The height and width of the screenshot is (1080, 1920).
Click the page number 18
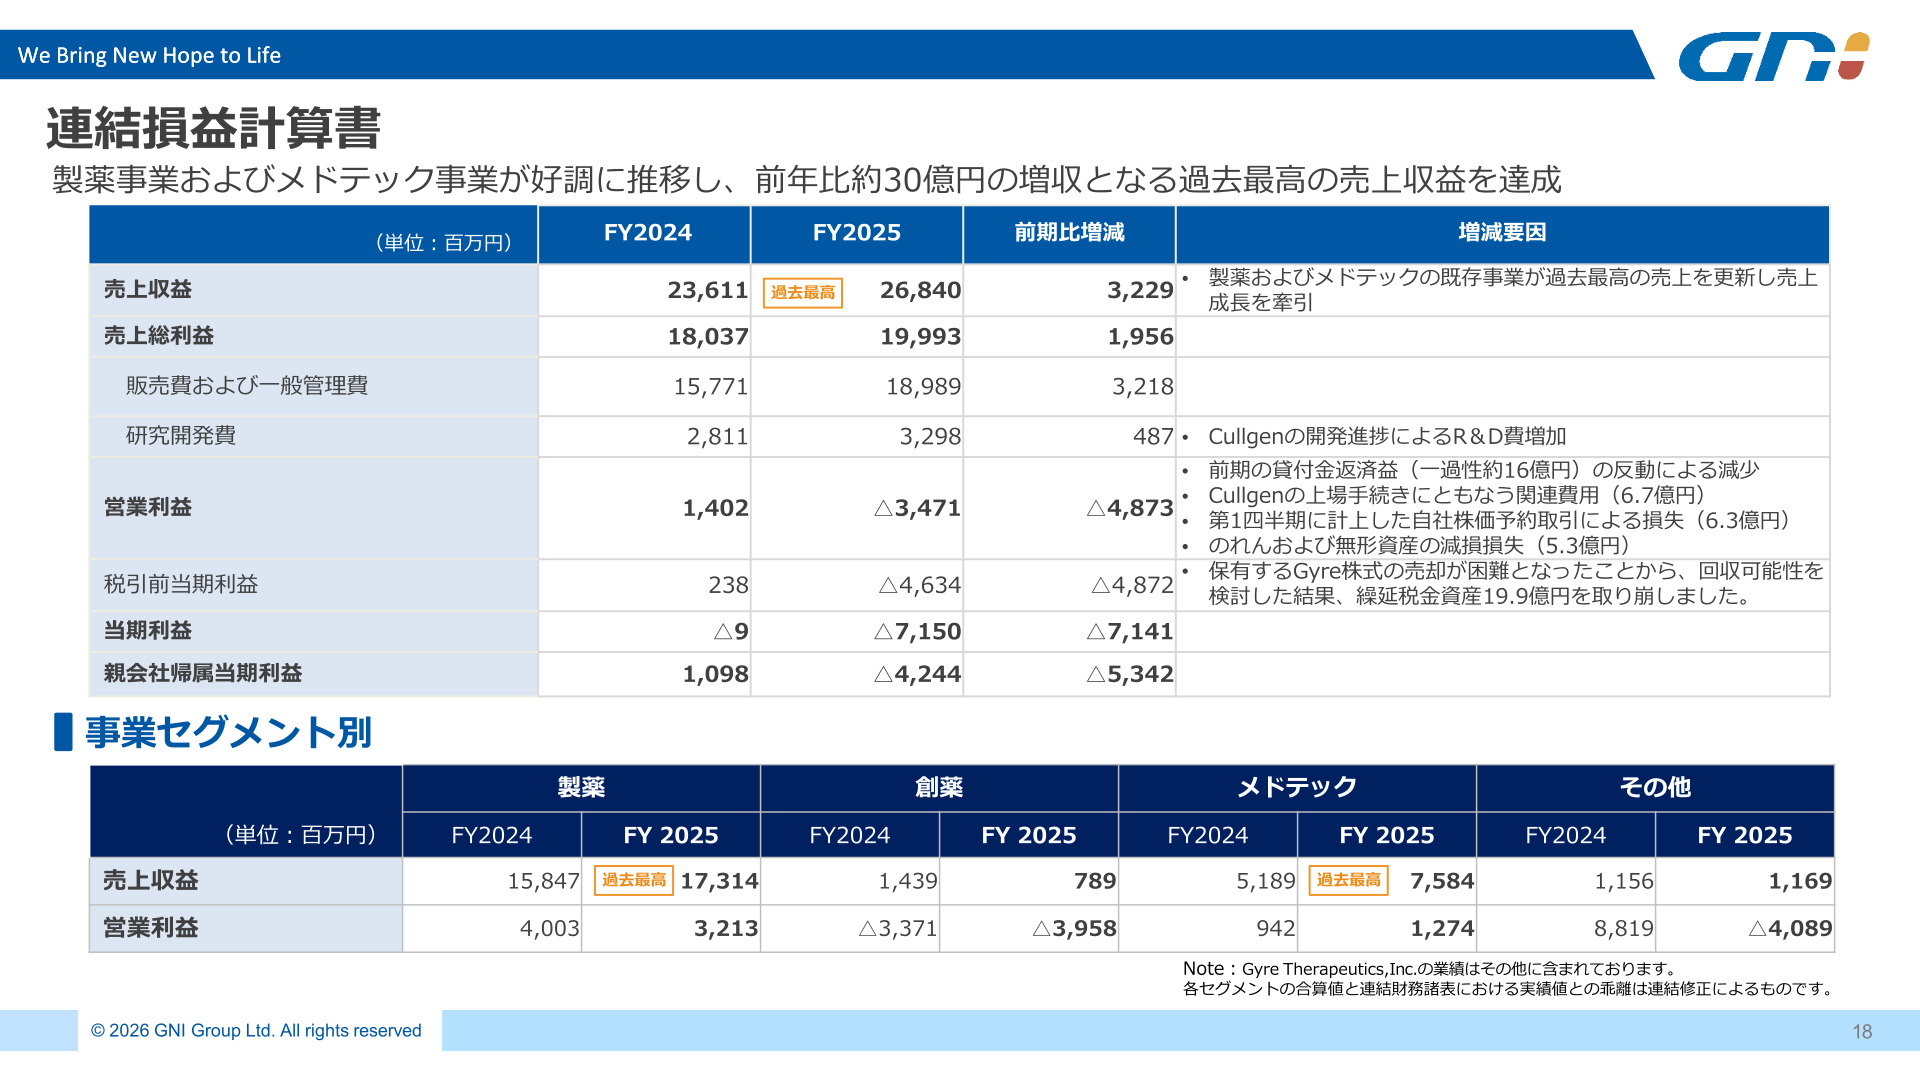point(1862,1031)
